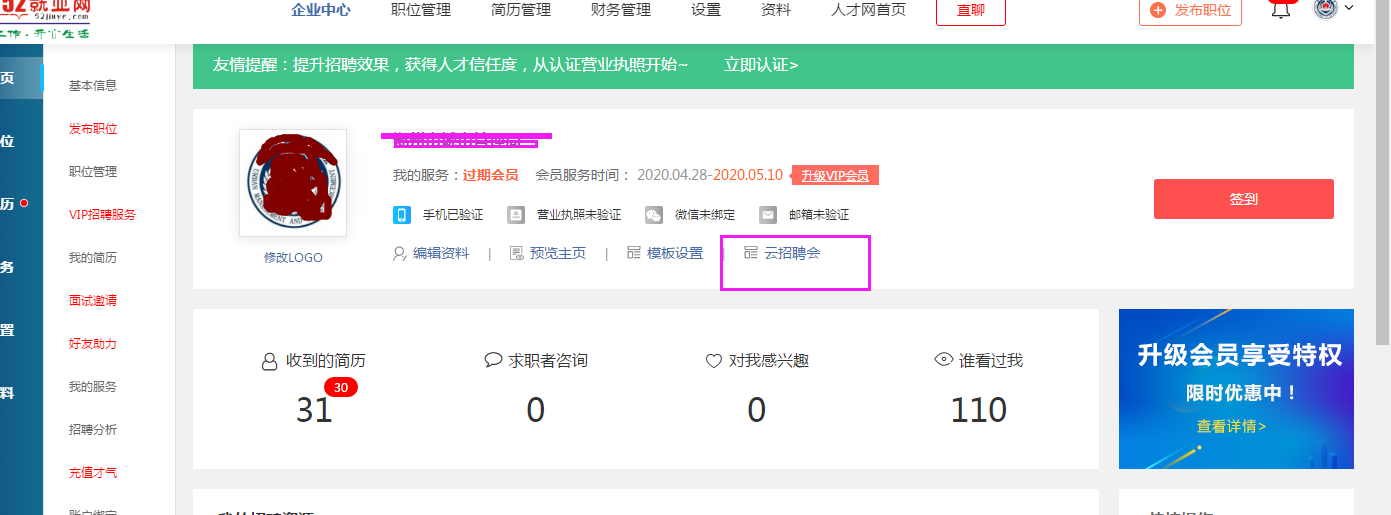1391x515 pixels.
Task: Click the eye icon beside 谁看过我
Action: click(x=943, y=360)
